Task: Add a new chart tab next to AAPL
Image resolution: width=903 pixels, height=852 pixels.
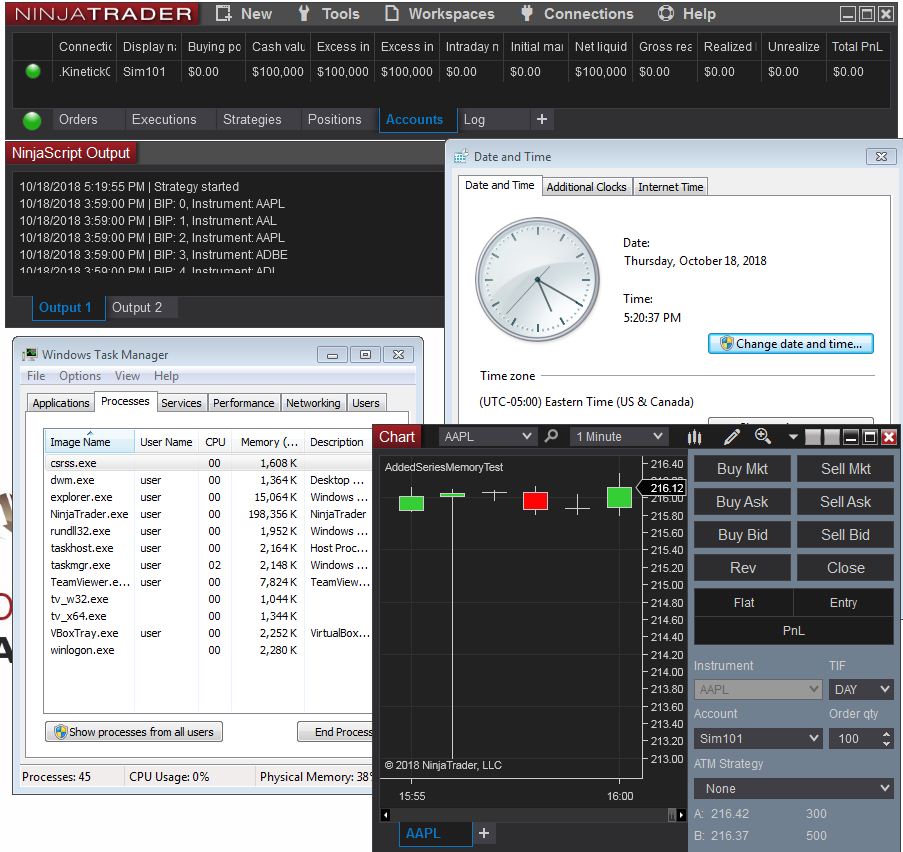Action: point(484,833)
